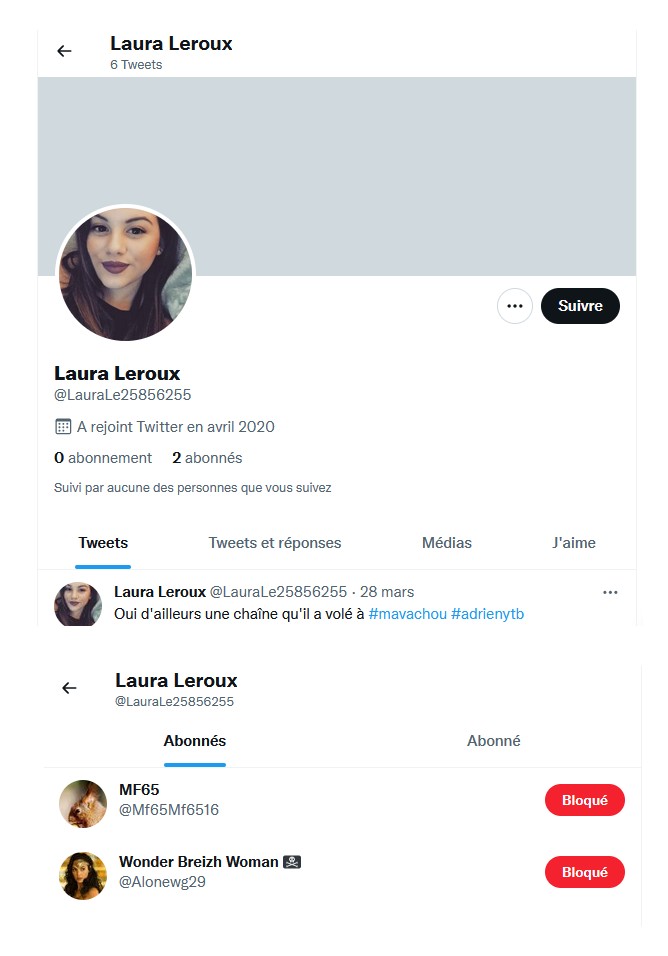Viewport: 668px width, 956px height.
Task: Select the J'aime tab
Action: (x=574, y=543)
